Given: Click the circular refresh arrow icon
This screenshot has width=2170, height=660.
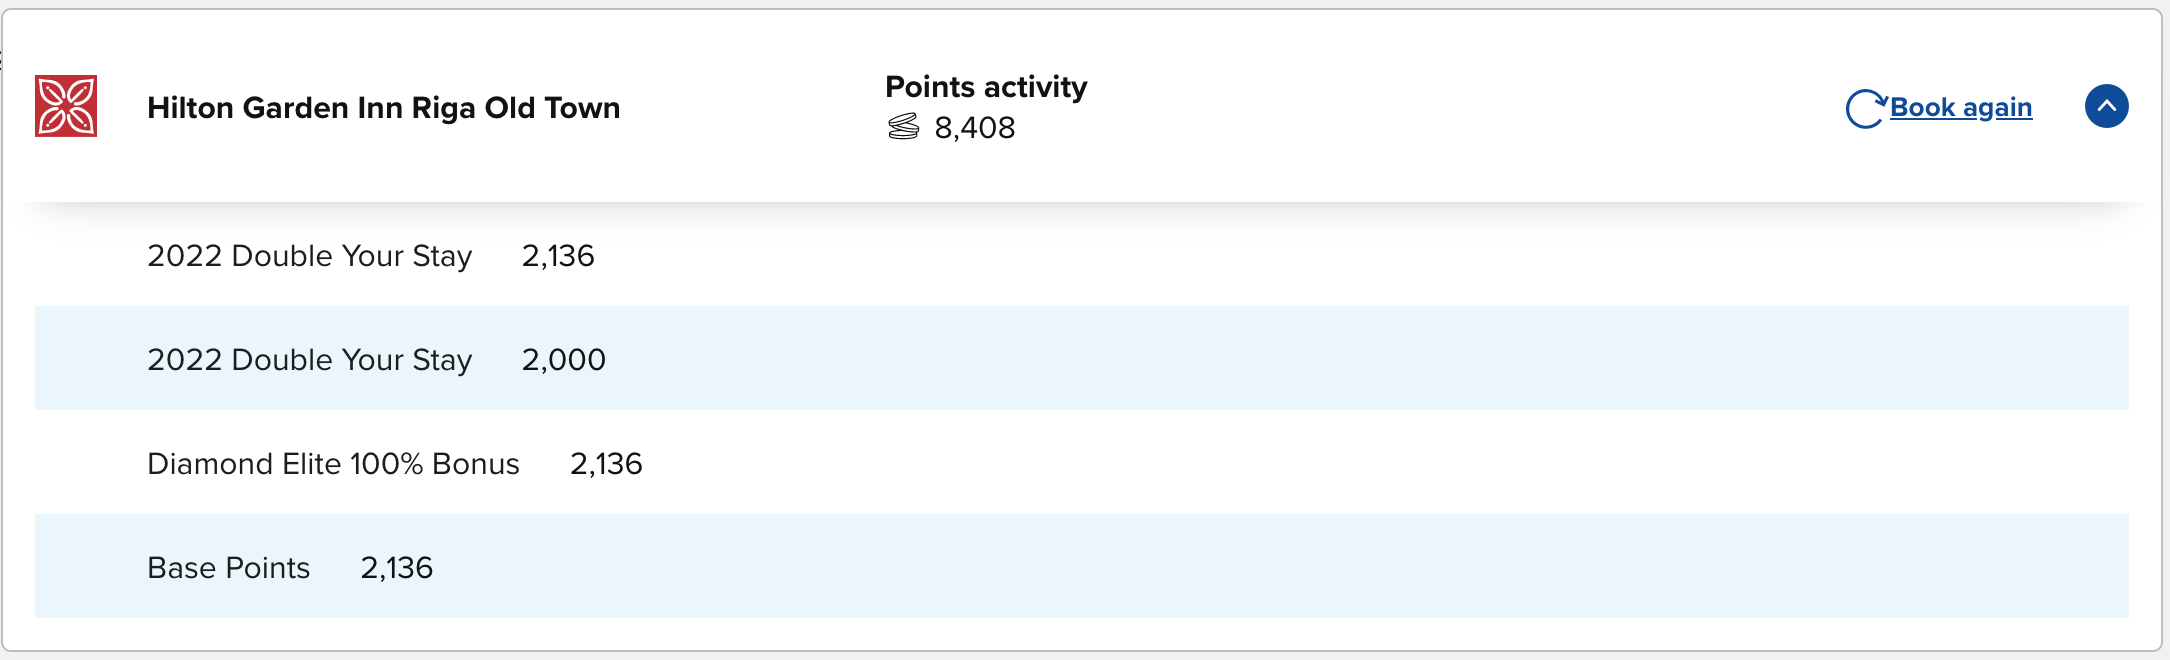Looking at the screenshot, I should 1865,108.
